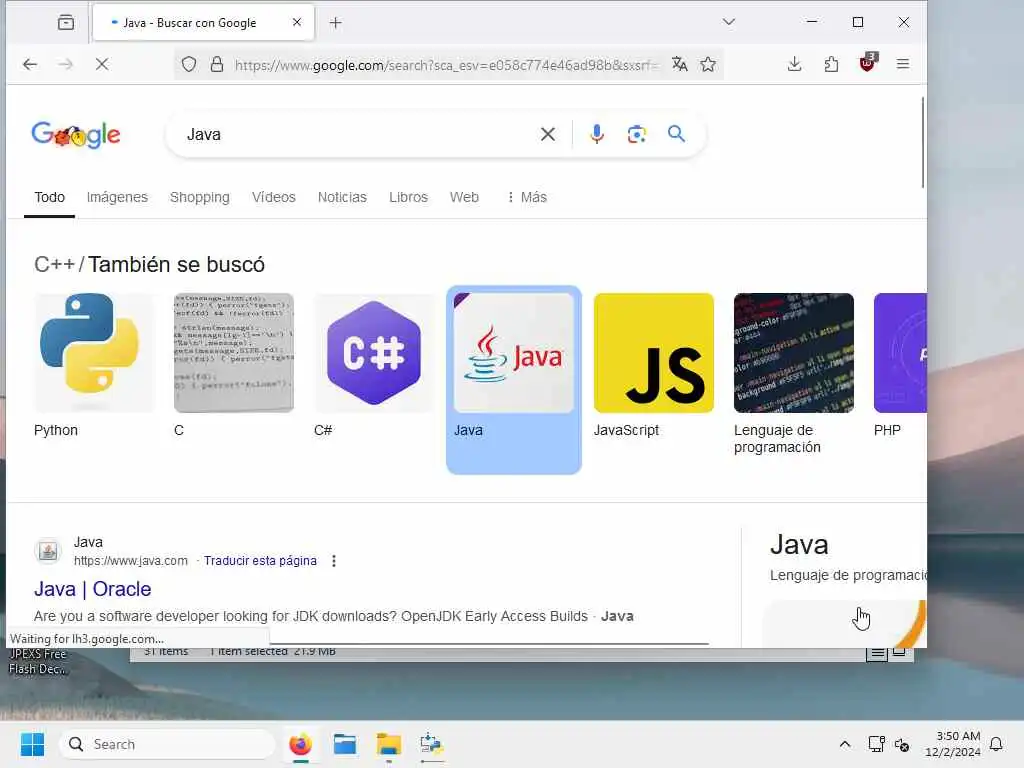1024x768 pixels.
Task: Open the Firefox hamburger menu
Action: tap(903, 64)
